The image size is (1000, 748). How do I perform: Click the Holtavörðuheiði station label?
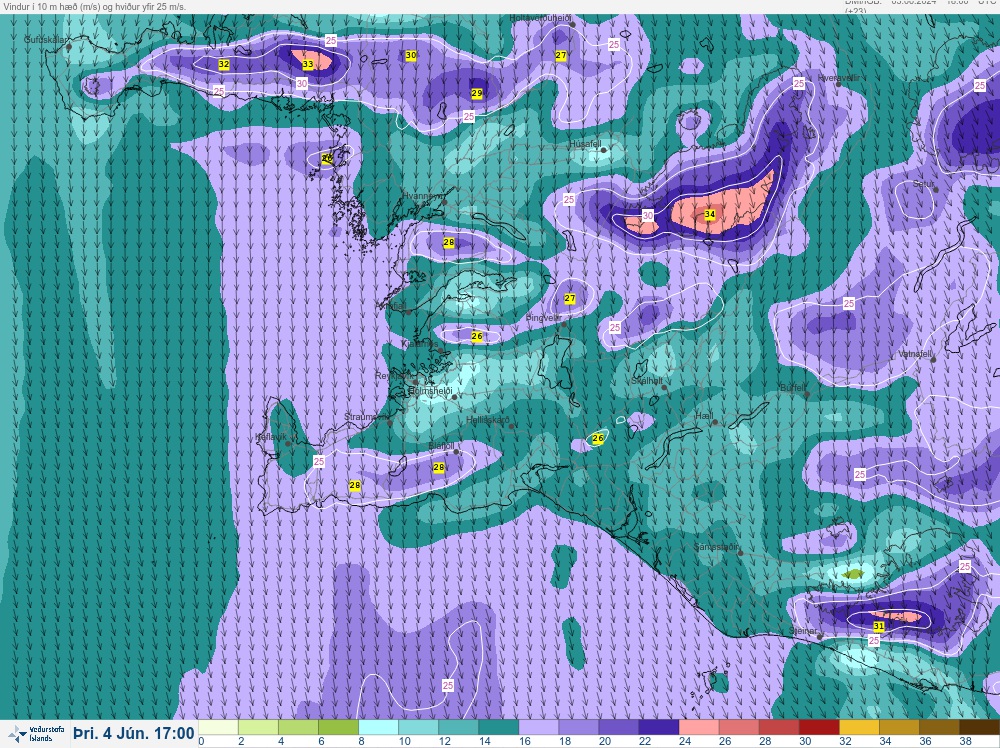click(540, 18)
